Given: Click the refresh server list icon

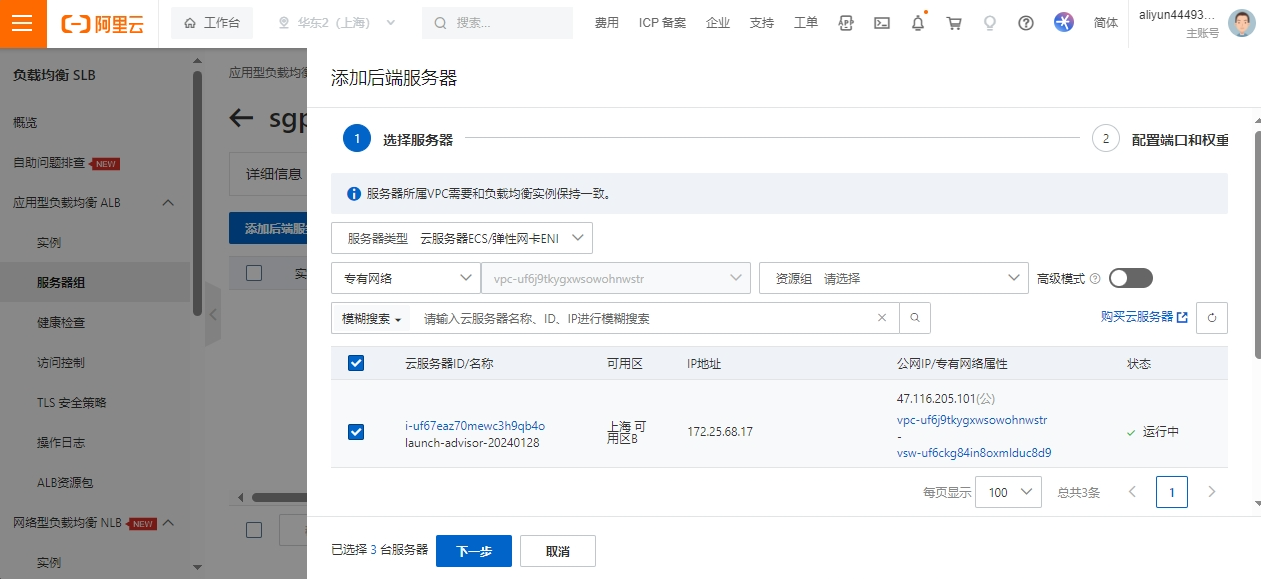Looking at the screenshot, I should 1211,318.
